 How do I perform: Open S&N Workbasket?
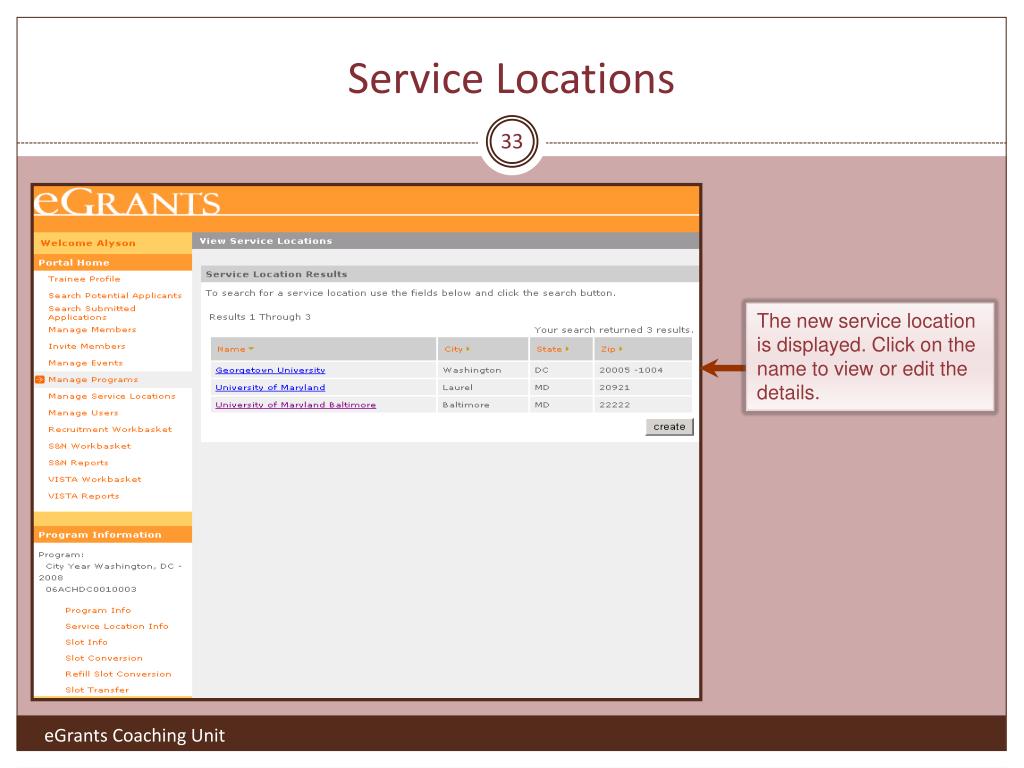(x=89, y=446)
